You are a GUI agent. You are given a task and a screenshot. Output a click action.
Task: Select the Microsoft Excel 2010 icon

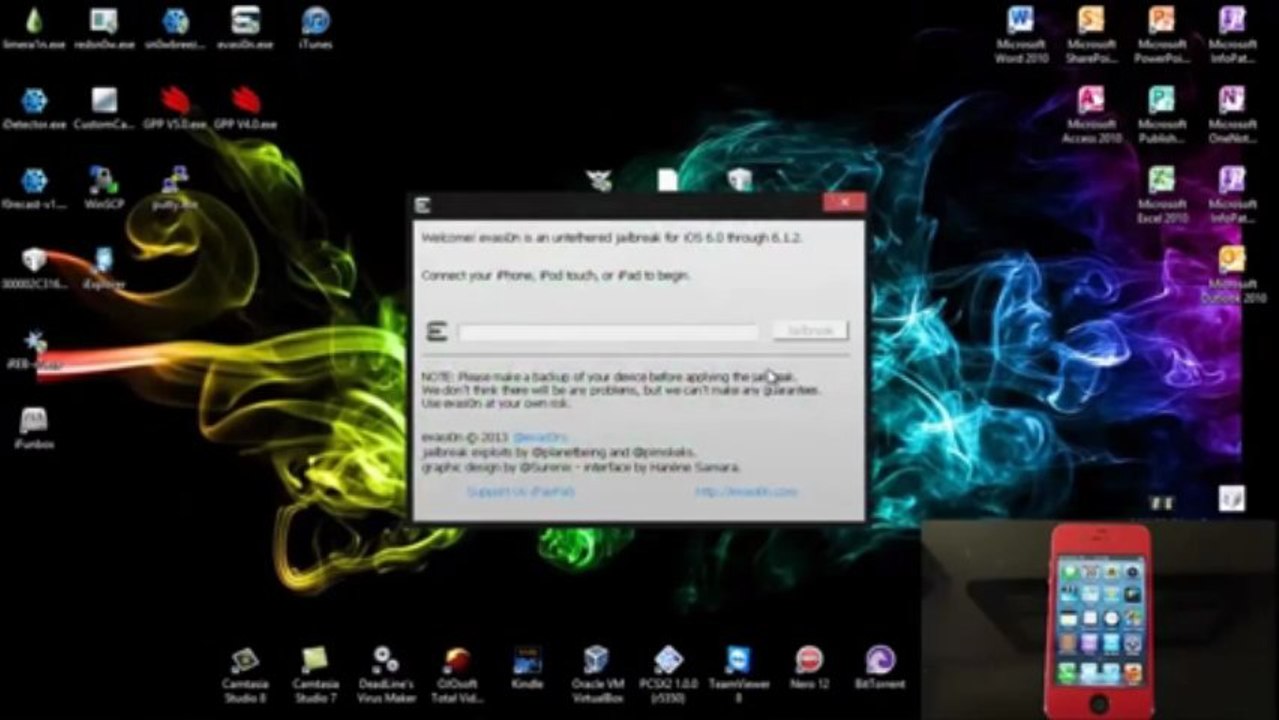click(x=1161, y=194)
